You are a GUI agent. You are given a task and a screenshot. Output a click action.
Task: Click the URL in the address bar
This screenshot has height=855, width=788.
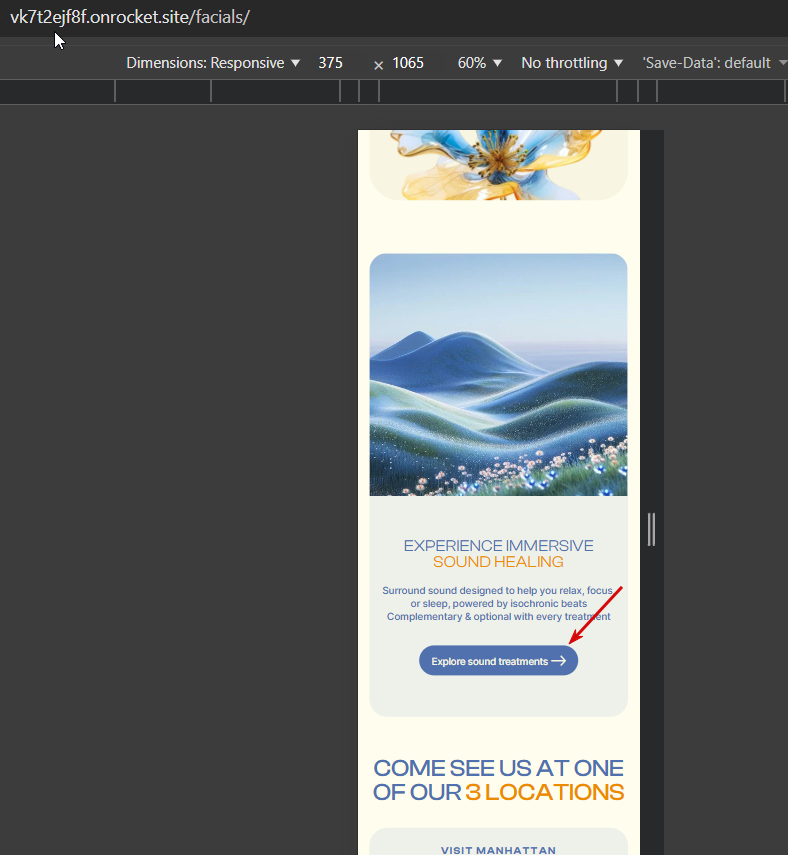130,17
